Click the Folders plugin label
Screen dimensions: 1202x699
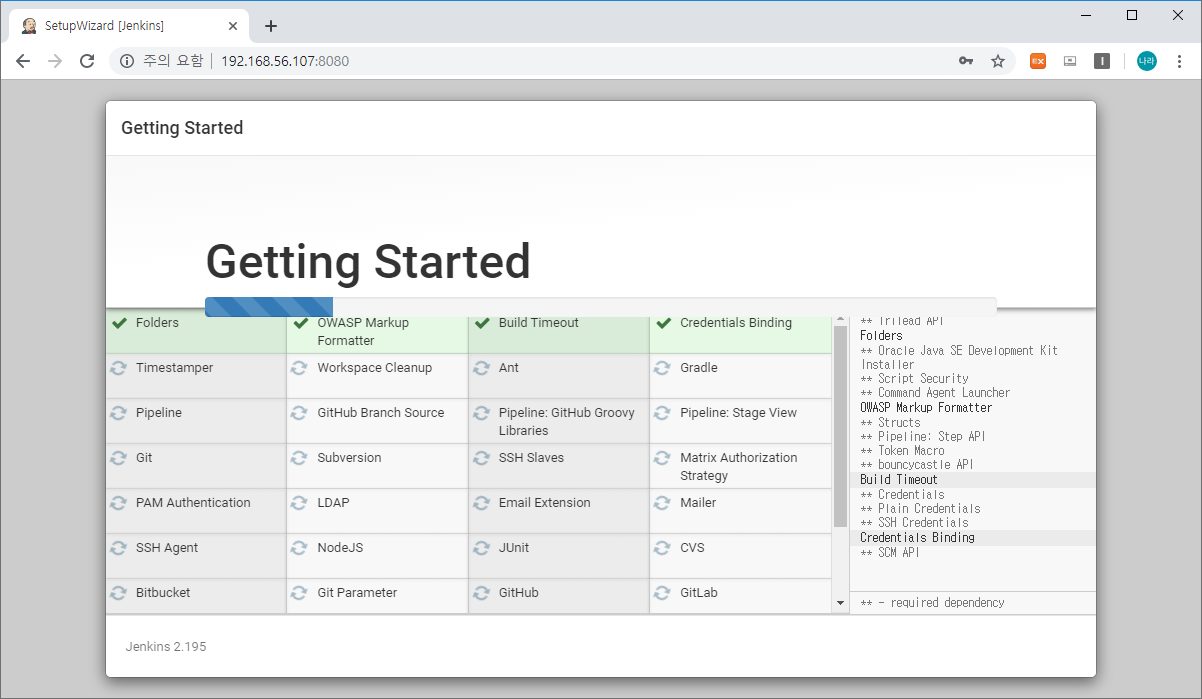(x=157, y=323)
